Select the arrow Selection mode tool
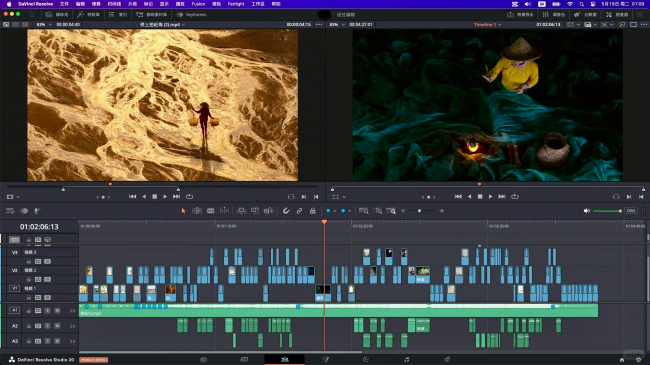 183,211
